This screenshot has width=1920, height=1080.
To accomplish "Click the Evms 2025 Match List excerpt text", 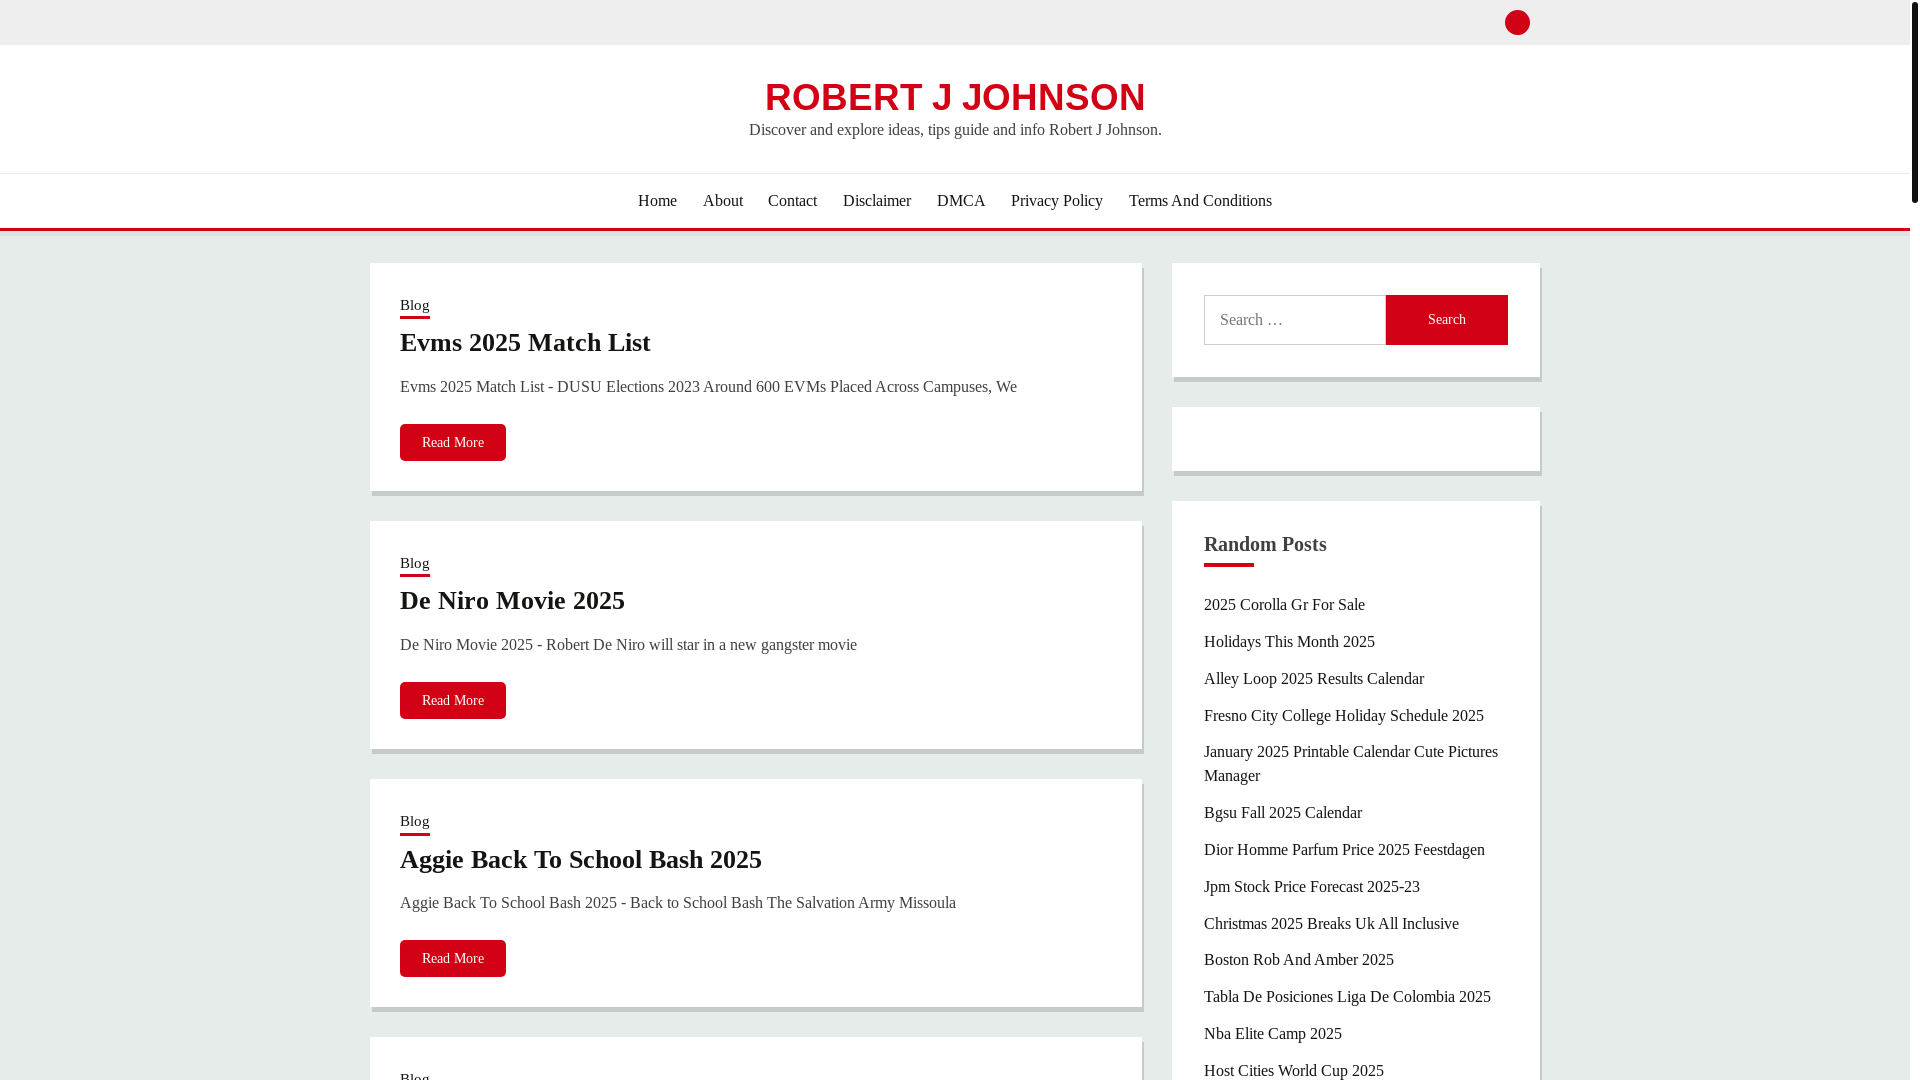I will [708, 387].
